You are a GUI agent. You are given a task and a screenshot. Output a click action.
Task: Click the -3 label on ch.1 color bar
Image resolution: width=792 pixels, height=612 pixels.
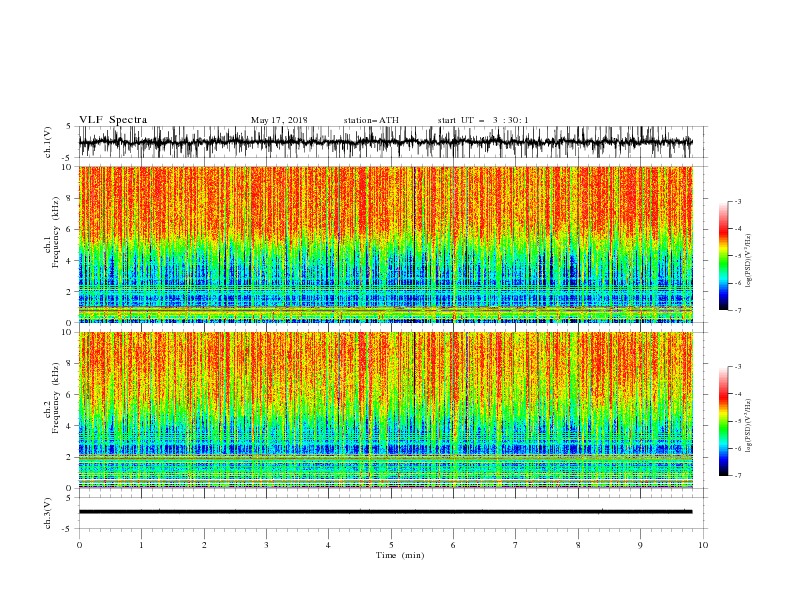[x=738, y=201]
